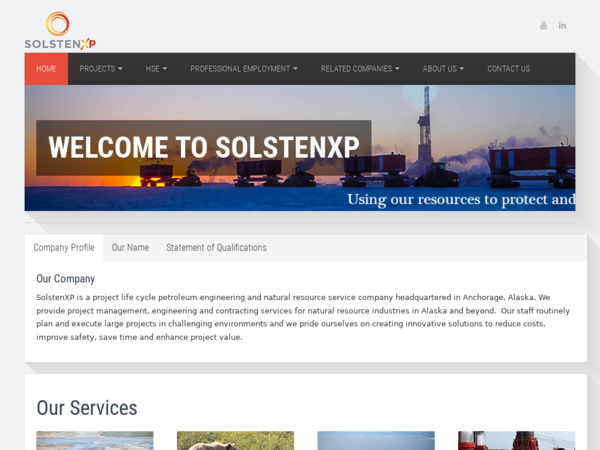Expand the Related Companies dropdown
Image resolution: width=600 pixels, height=450 pixels.
(360, 69)
